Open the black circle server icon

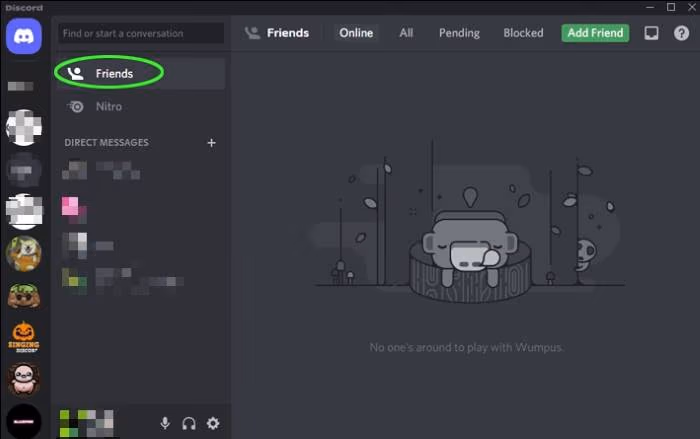click(24, 421)
